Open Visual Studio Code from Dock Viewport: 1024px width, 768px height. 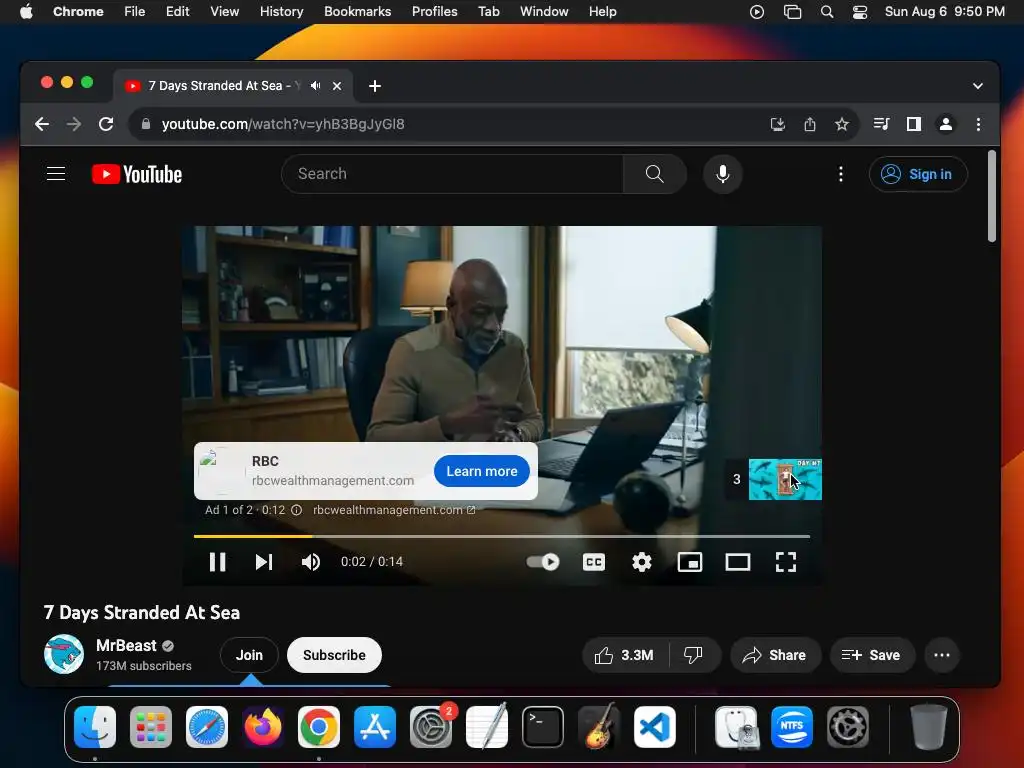click(x=655, y=727)
